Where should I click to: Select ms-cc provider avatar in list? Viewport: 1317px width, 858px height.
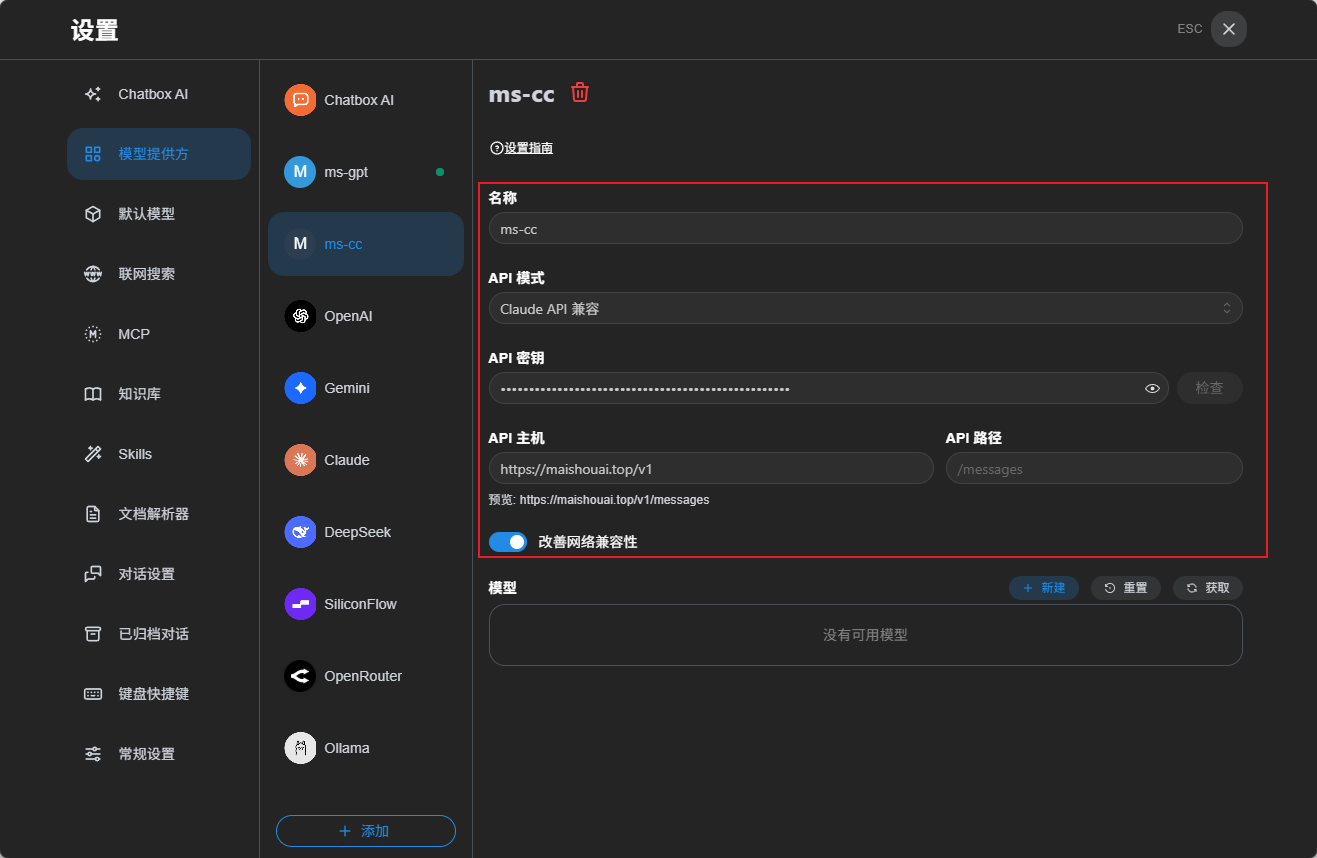pos(300,244)
